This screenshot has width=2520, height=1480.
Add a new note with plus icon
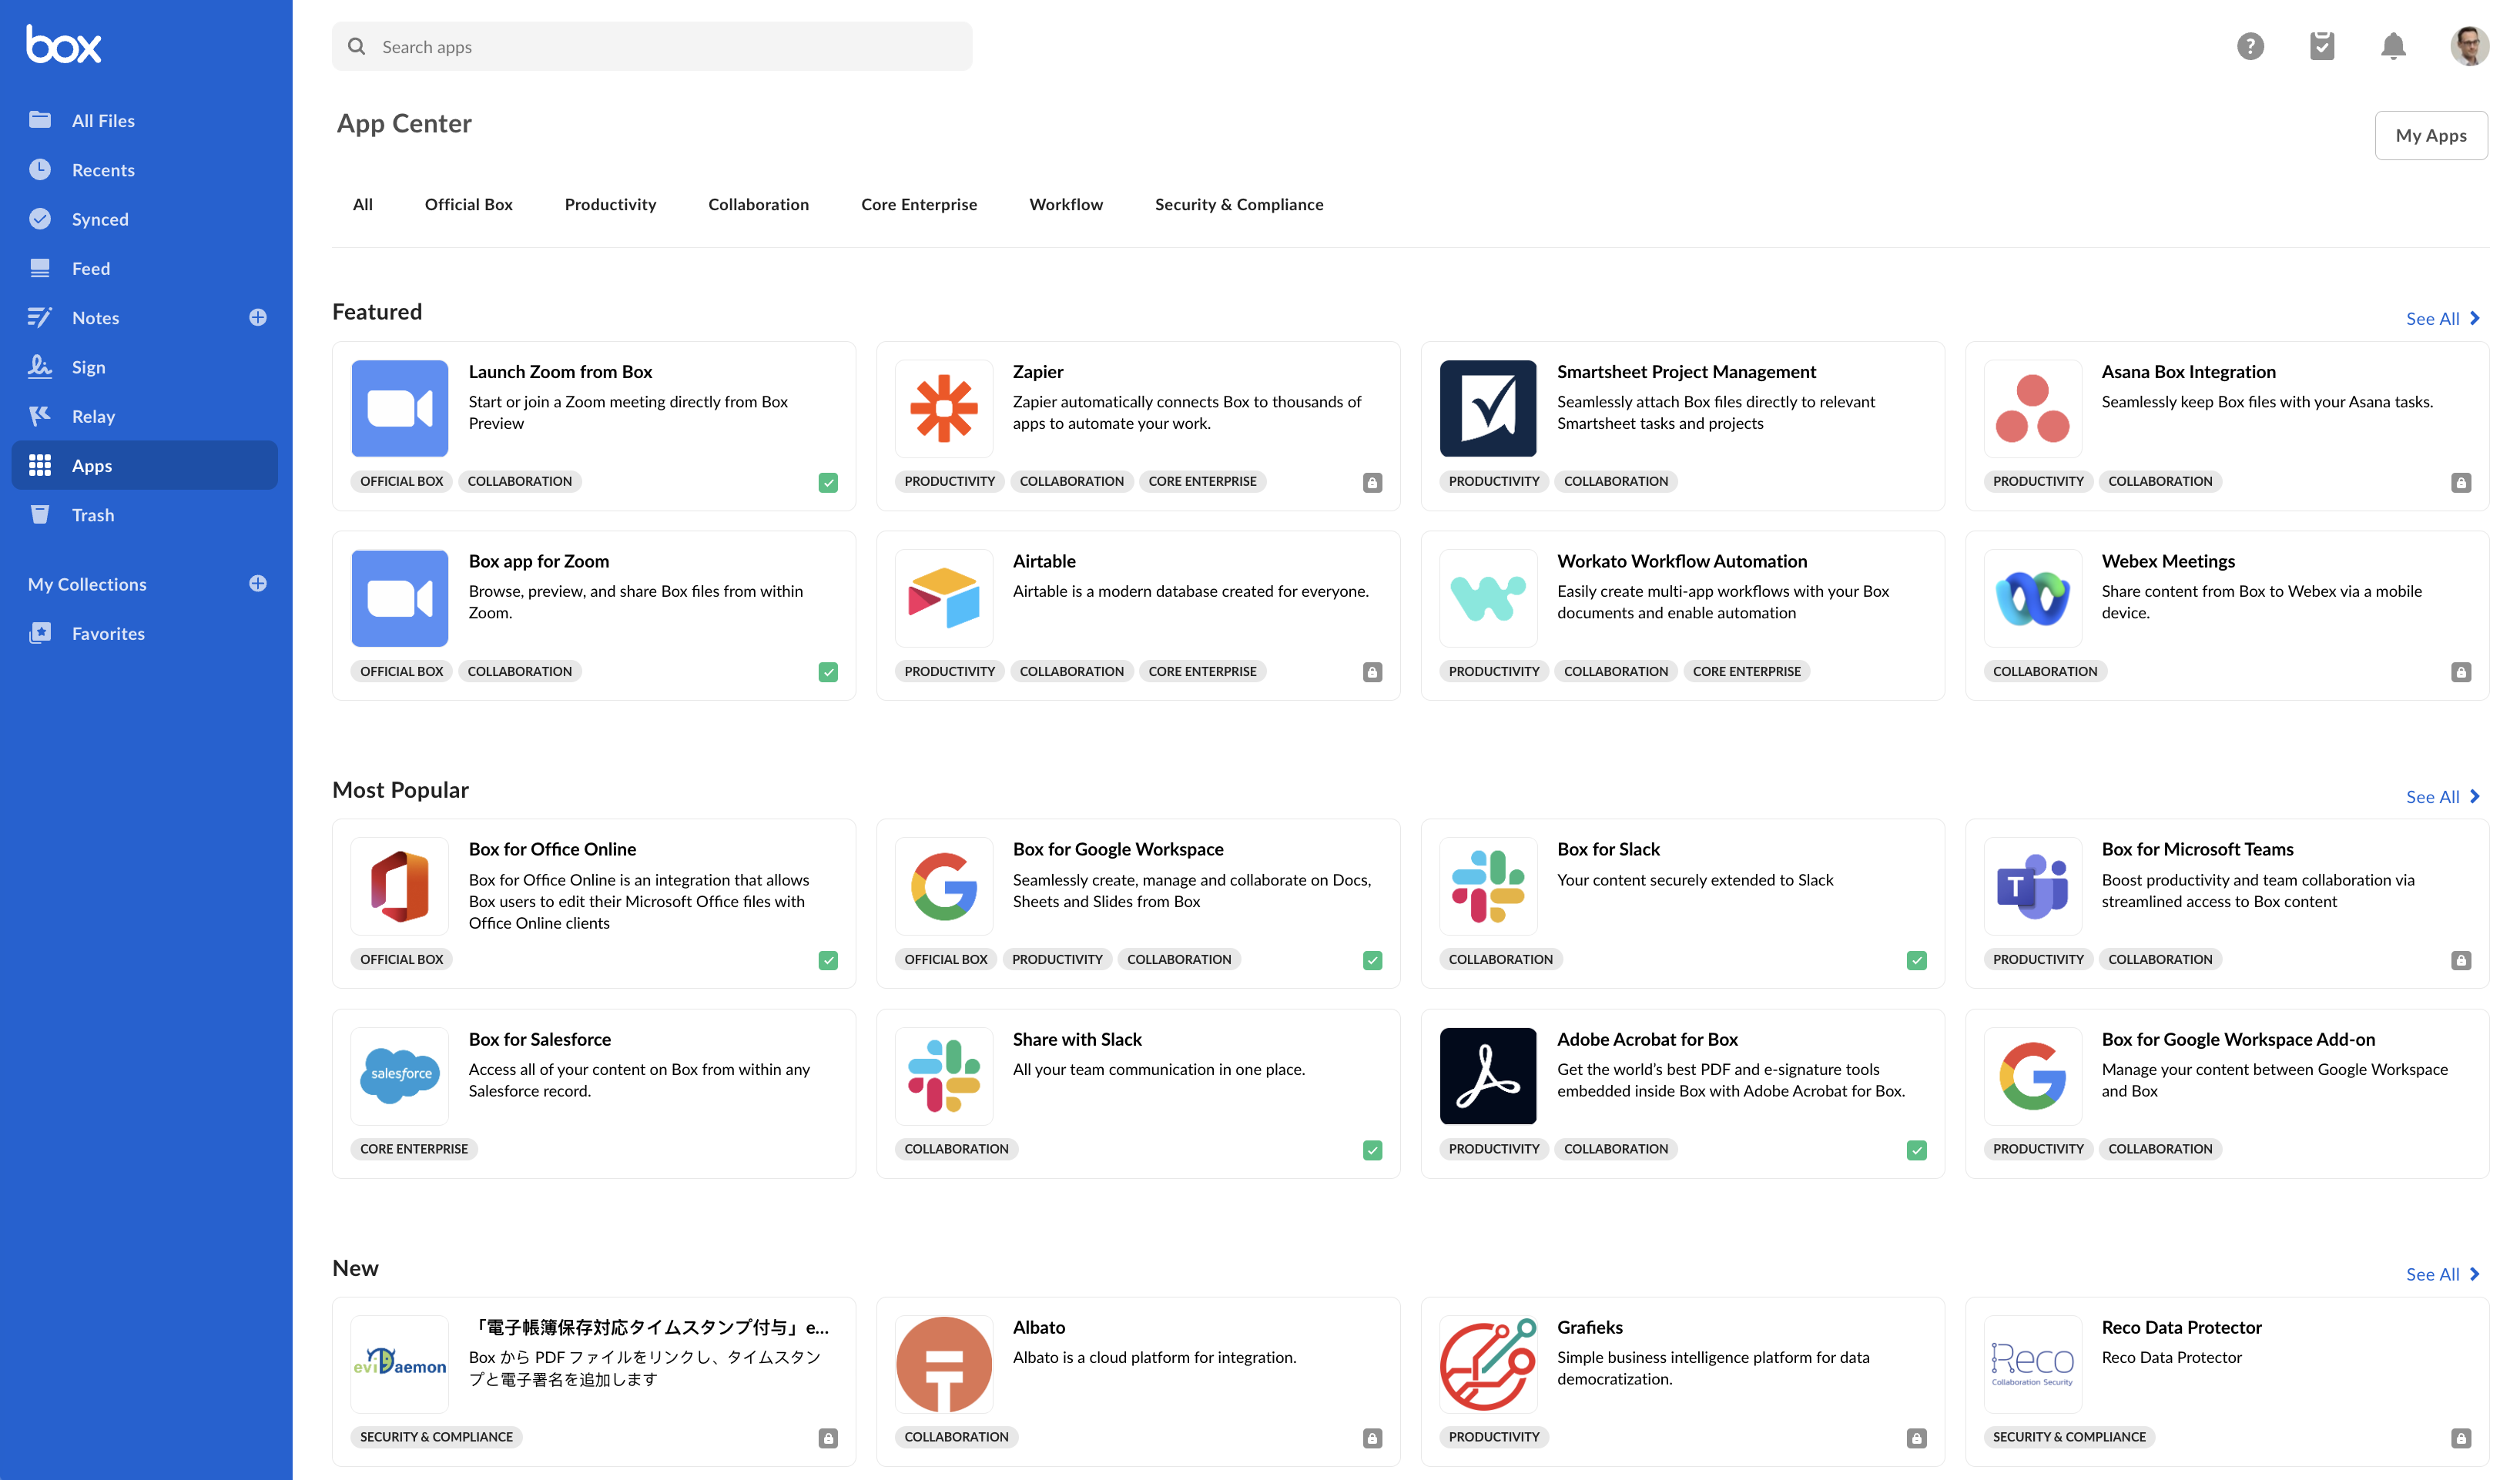pyautogui.click(x=258, y=317)
